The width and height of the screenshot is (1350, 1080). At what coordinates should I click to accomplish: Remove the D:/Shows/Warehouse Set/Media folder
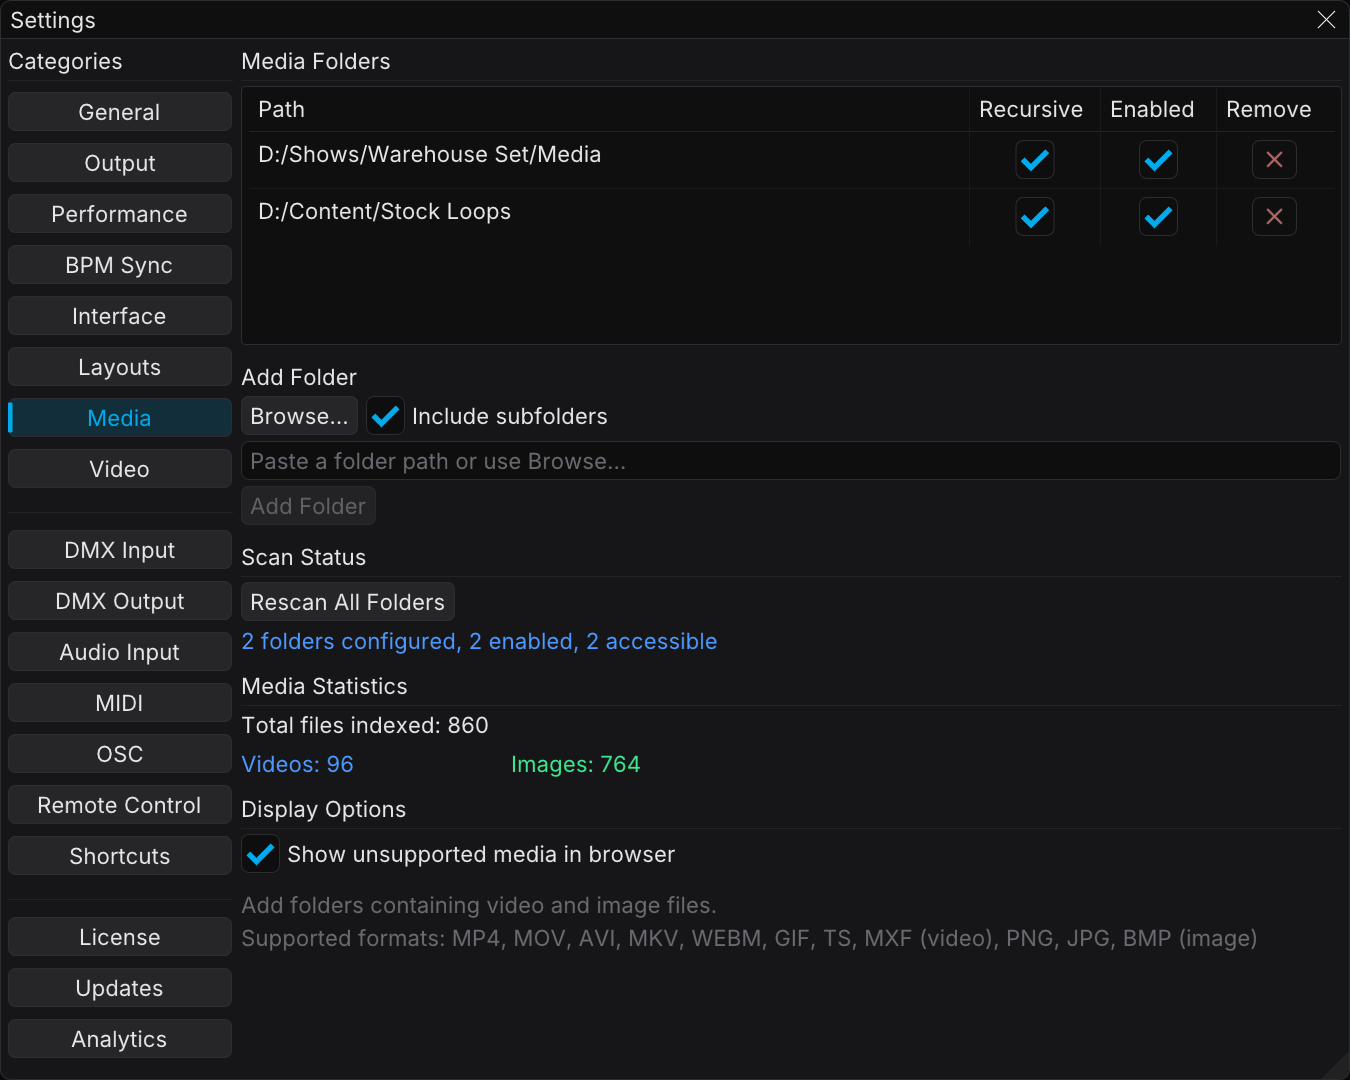pos(1274,160)
